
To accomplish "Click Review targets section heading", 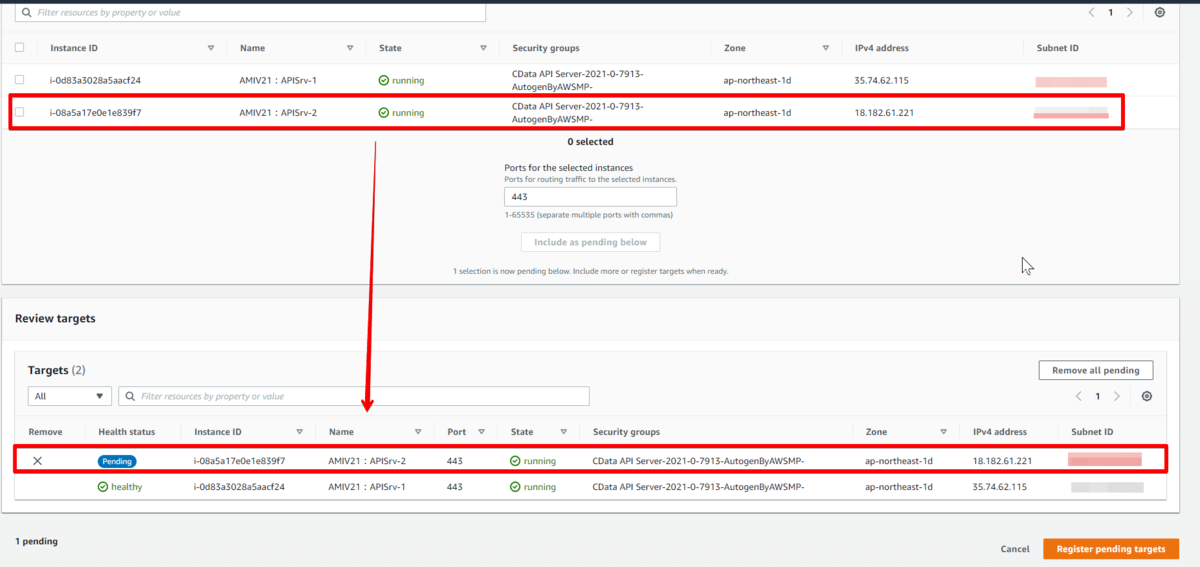I will 55,318.
